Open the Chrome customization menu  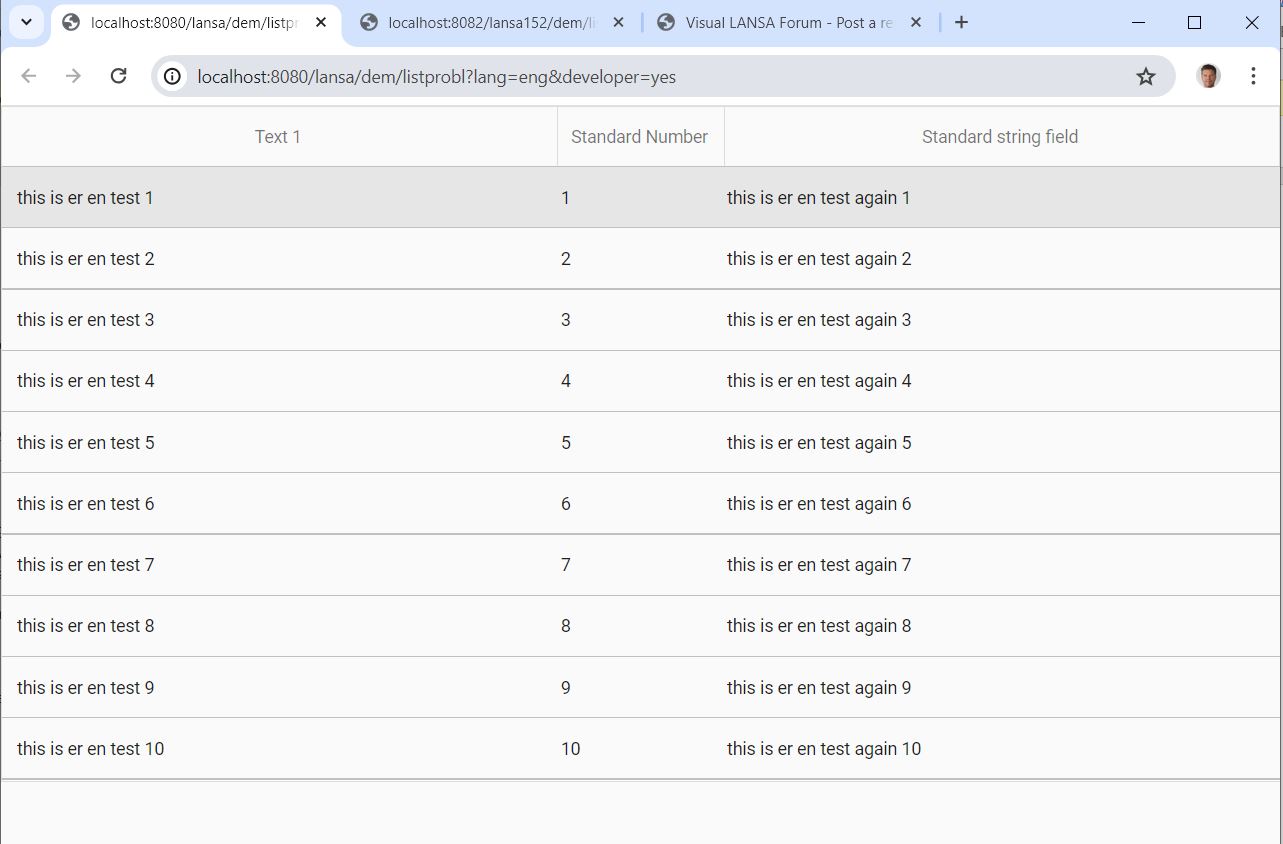(x=1253, y=75)
